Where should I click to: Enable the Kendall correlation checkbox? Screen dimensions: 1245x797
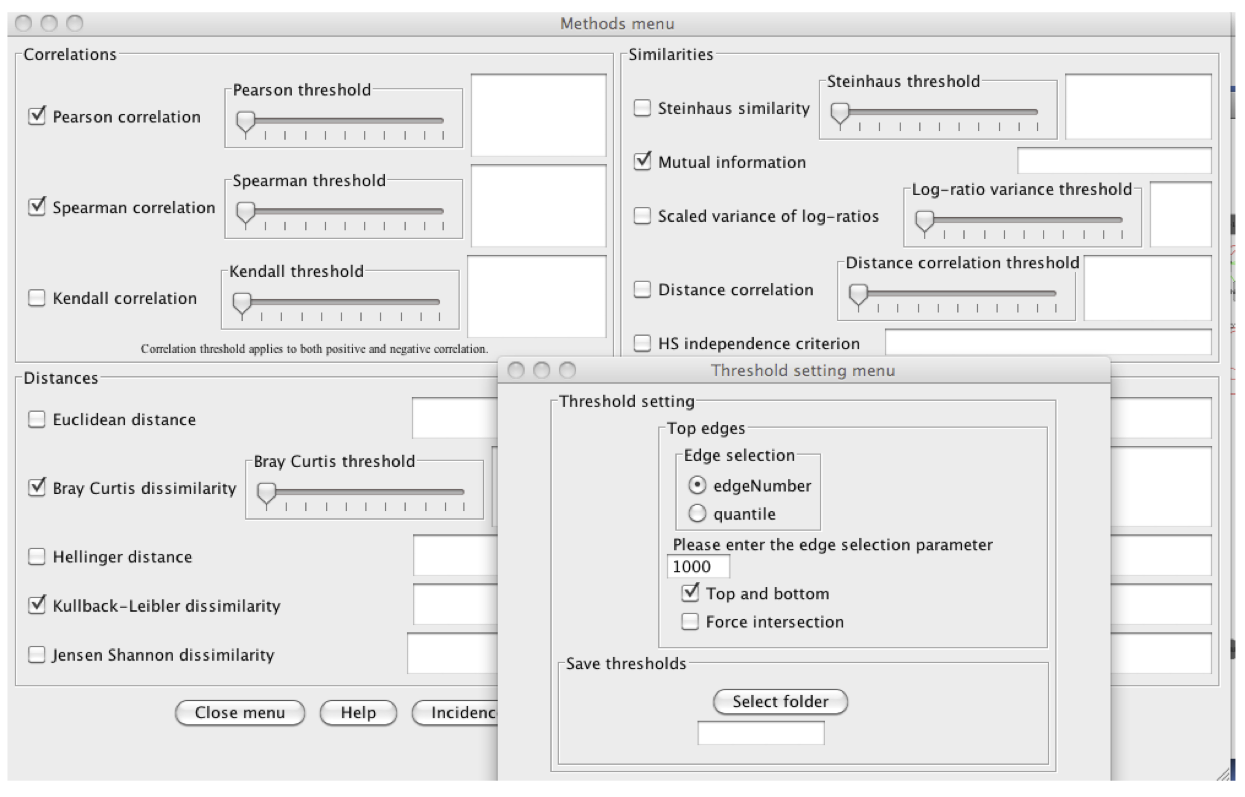[x=37, y=298]
